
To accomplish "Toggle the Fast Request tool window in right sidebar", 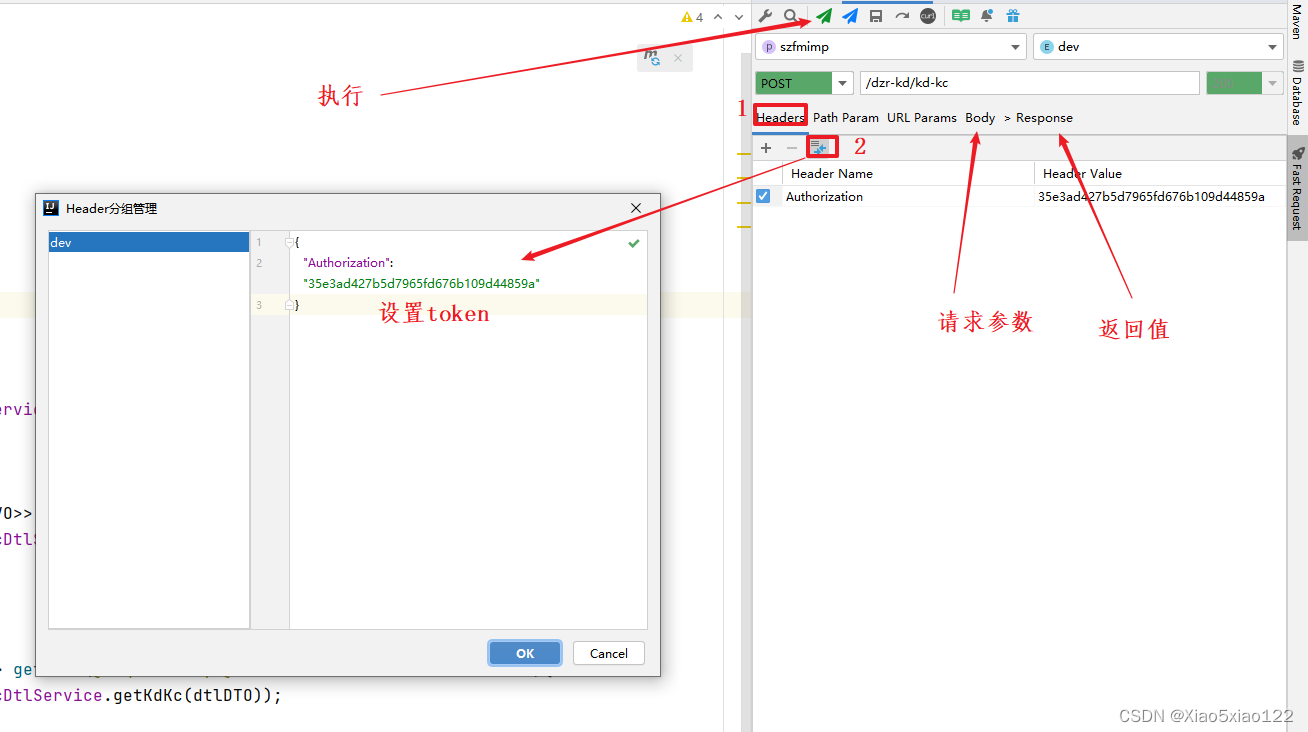I will click(1297, 188).
